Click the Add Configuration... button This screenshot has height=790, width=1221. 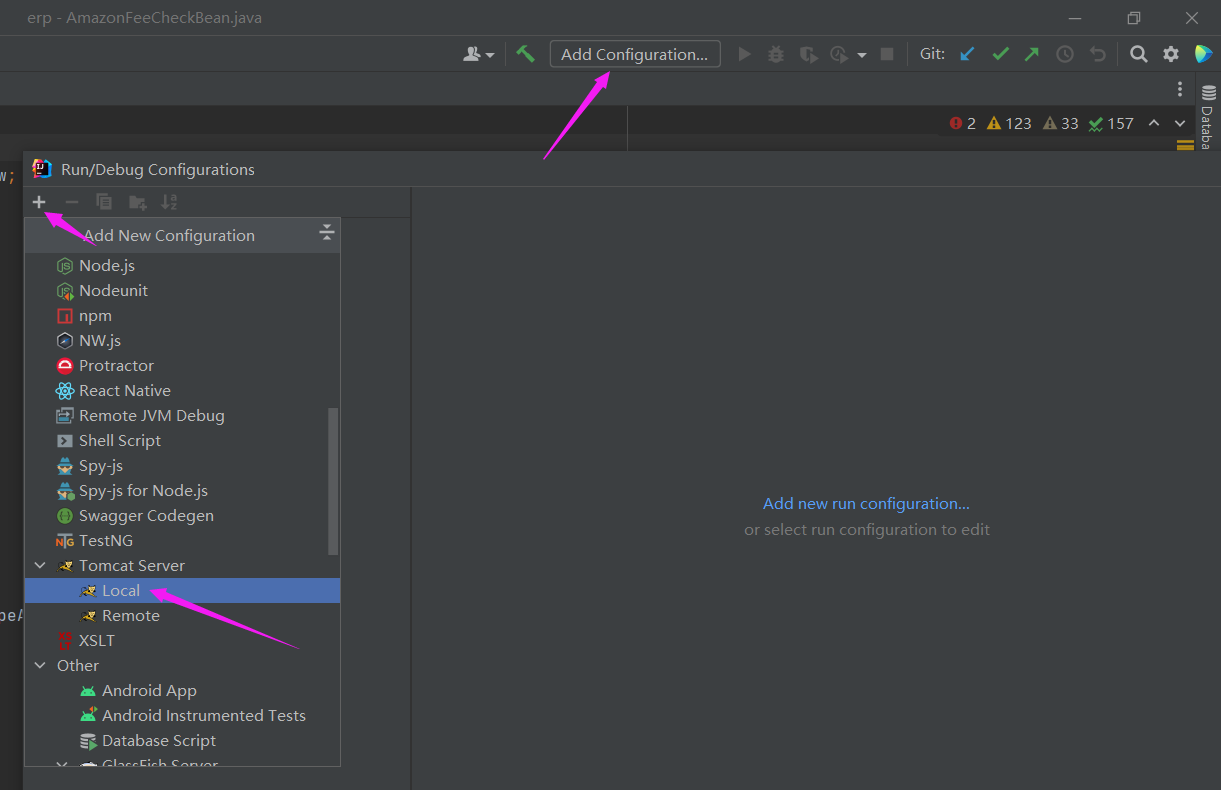(x=635, y=54)
